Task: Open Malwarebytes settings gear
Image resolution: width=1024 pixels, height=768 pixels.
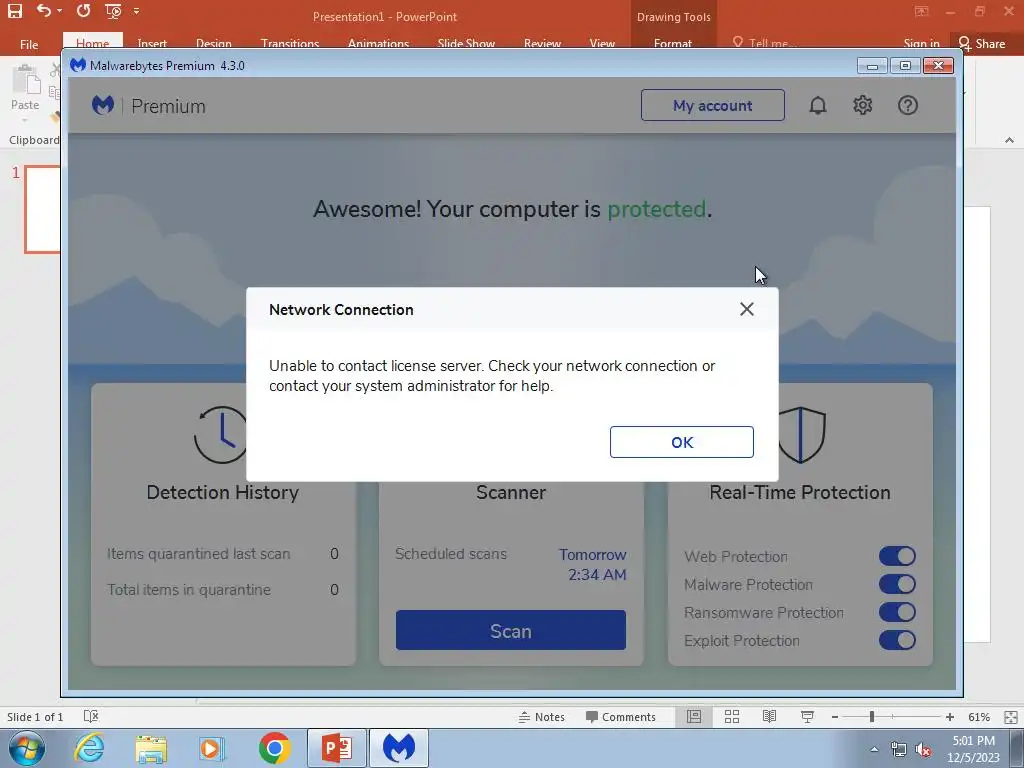Action: tap(863, 105)
